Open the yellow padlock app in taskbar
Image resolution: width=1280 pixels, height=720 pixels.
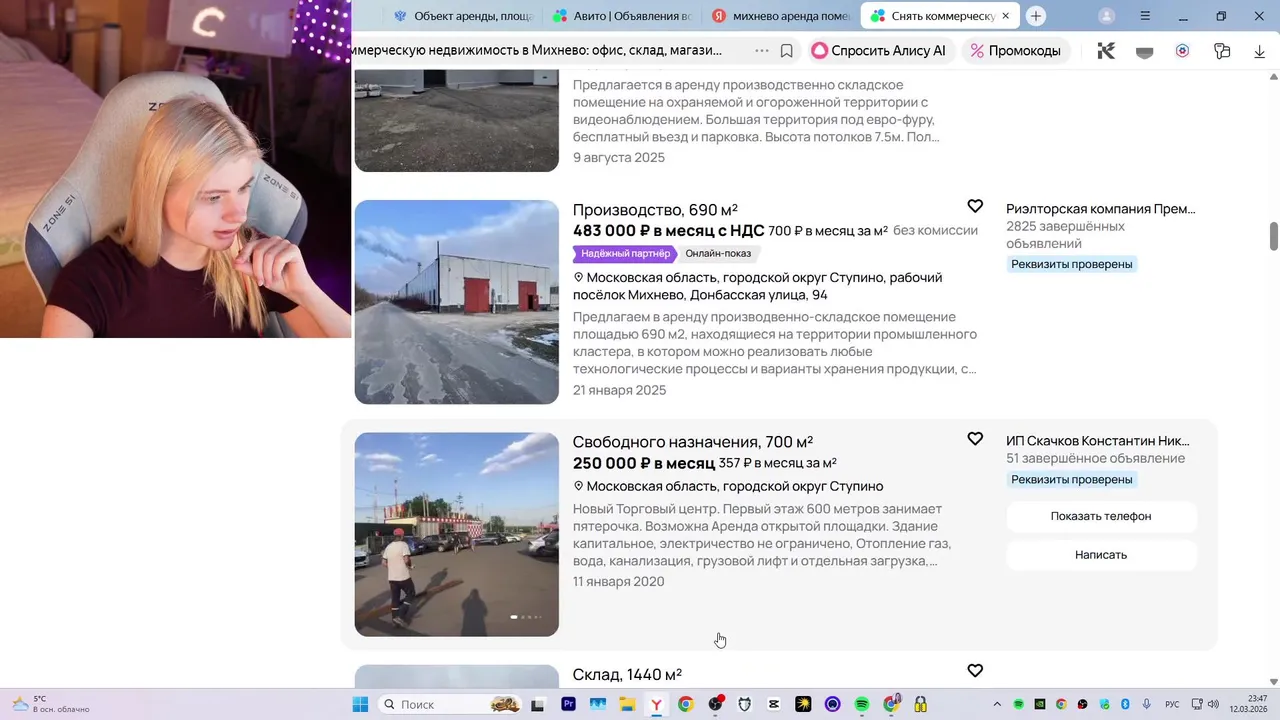click(x=920, y=704)
